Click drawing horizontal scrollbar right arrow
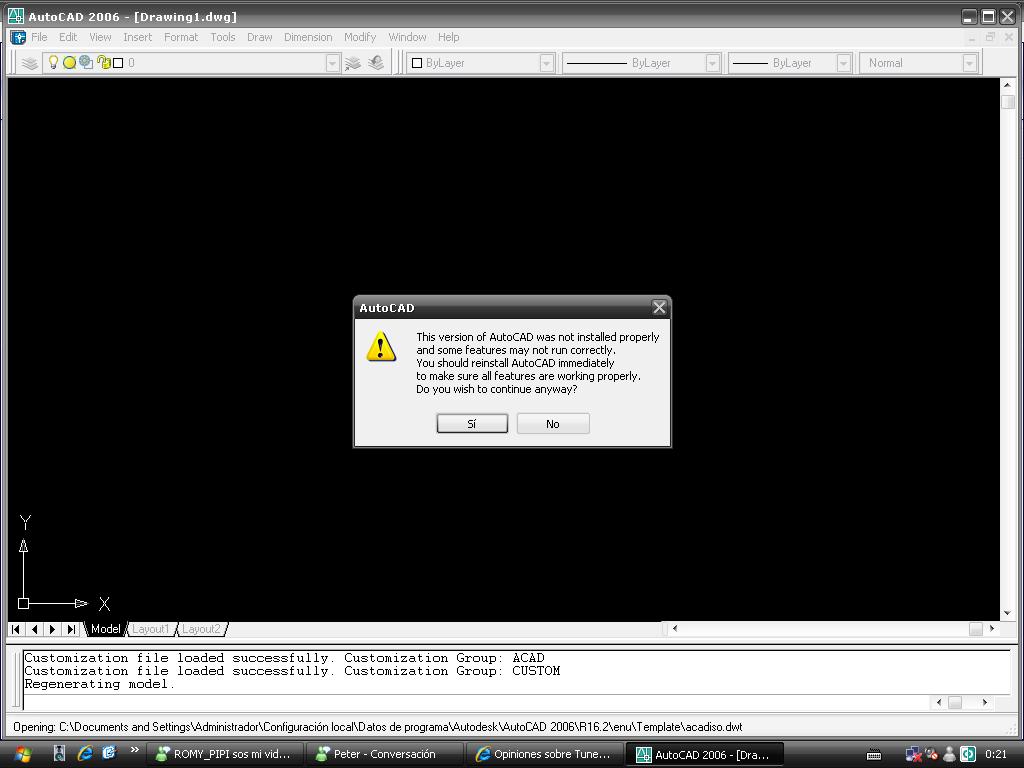The width and height of the screenshot is (1024, 768). tap(992, 628)
